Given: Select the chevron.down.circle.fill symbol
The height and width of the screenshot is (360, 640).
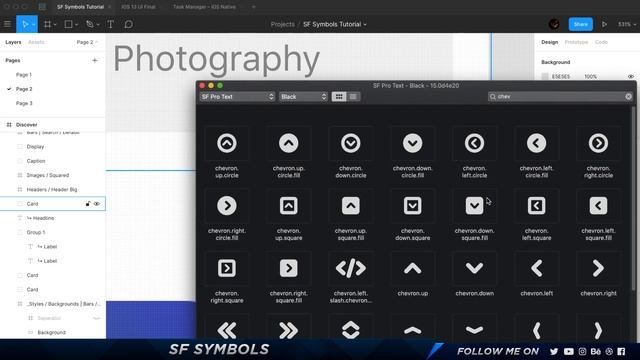Looking at the screenshot, I should (x=413, y=143).
